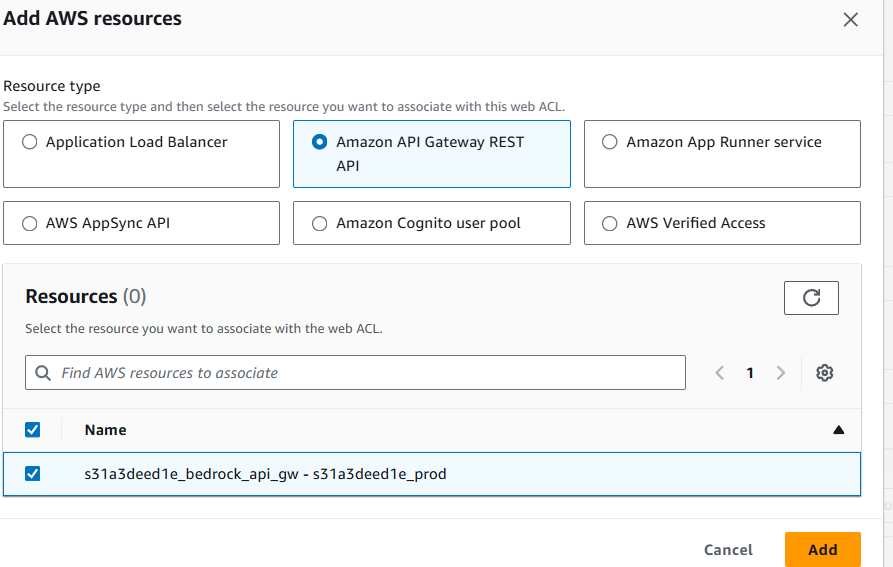Go to next page of resources
893x567 pixels.
(x=781, y=373)
